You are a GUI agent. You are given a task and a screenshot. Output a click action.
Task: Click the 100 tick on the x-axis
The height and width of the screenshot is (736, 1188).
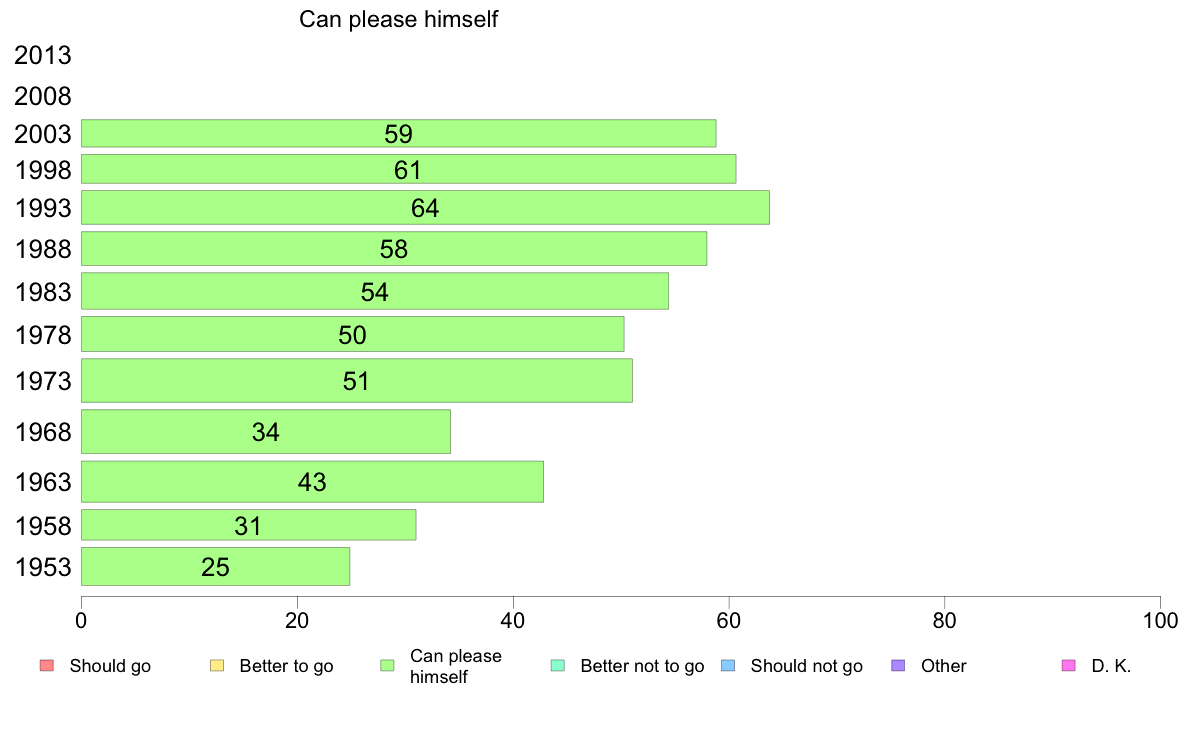[1160, 621]
